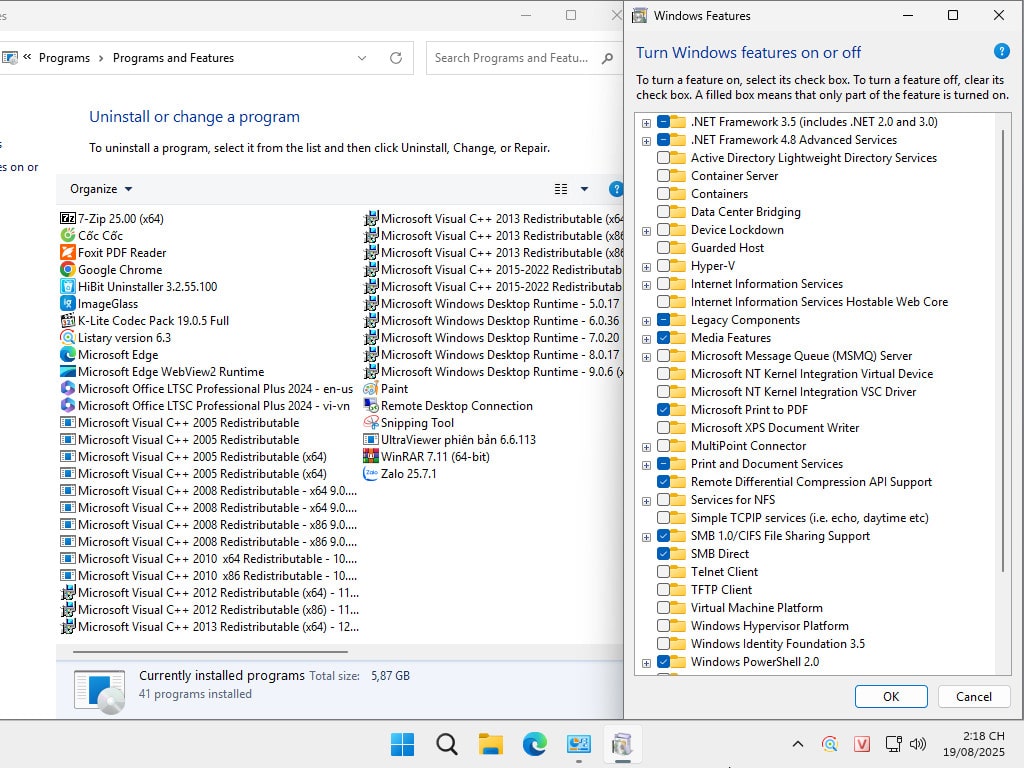Click the refresh icon in address bar
The width and height of the screenshot is (1024, 768).
[x=396, y=57]
